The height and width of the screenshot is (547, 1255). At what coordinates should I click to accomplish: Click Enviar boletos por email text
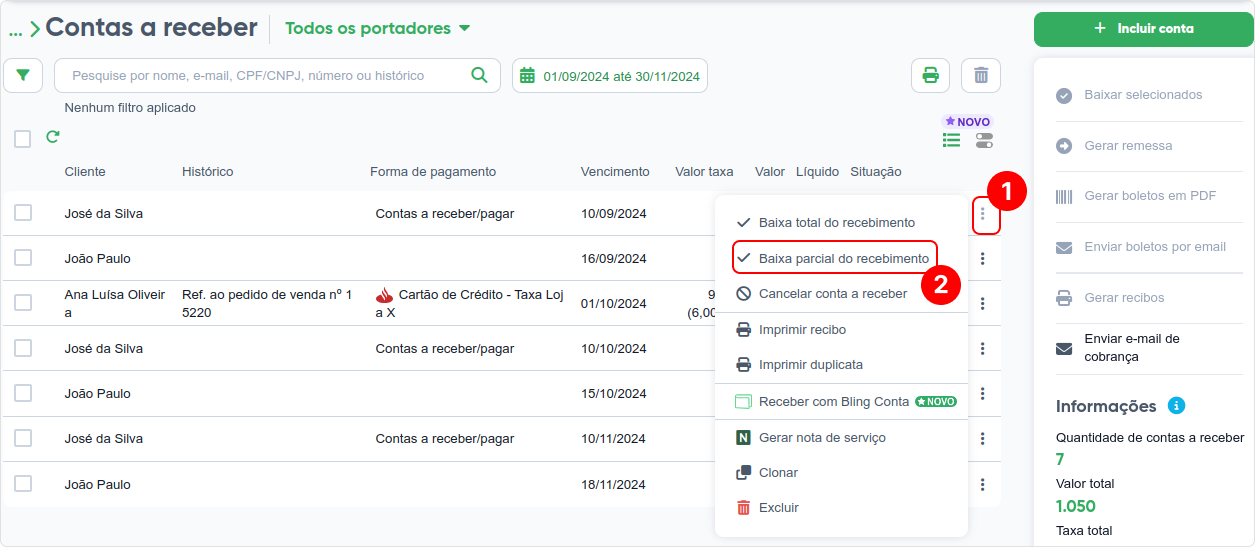point(1155,247)
